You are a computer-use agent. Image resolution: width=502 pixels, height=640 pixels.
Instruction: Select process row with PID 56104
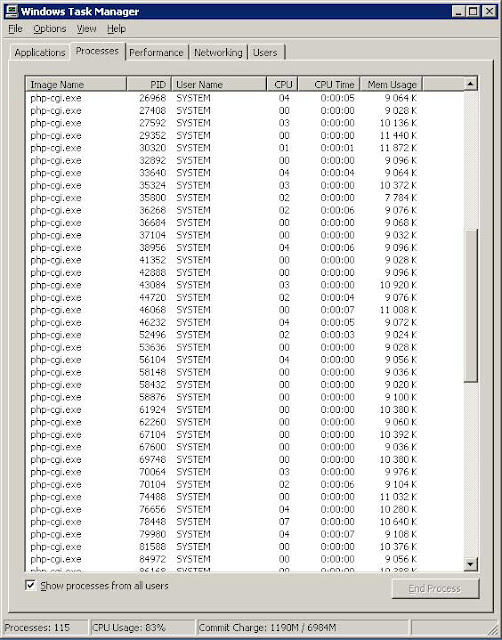coord(245,360)
